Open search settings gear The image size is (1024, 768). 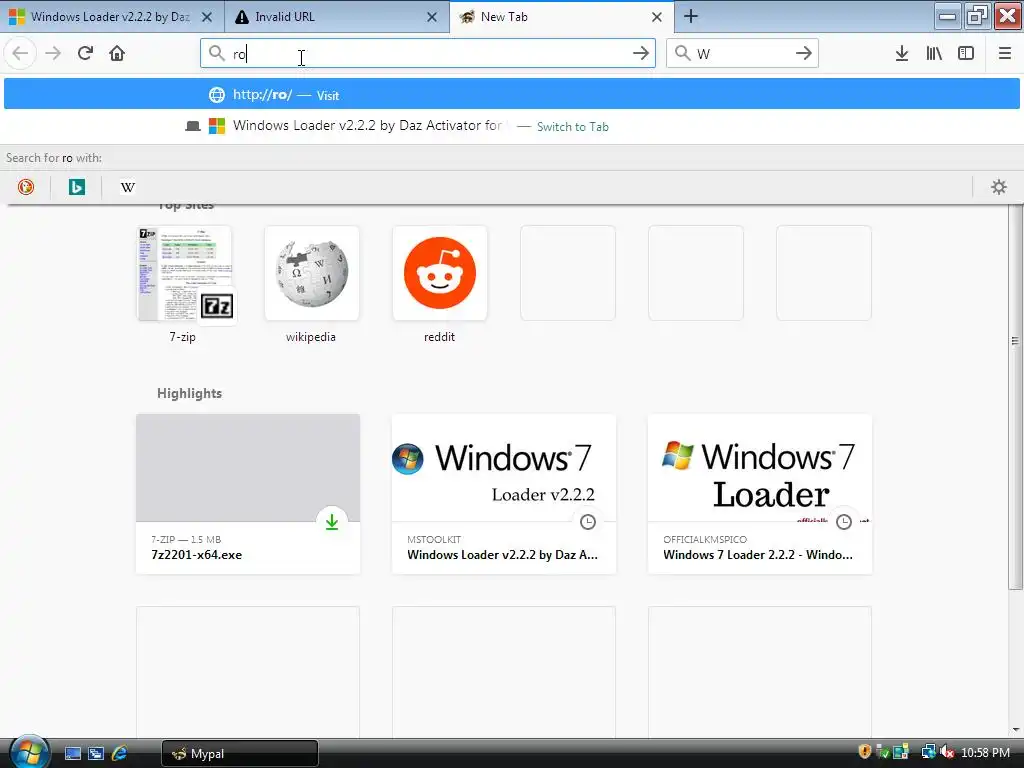pyautogui.click(x=999, y=187)
